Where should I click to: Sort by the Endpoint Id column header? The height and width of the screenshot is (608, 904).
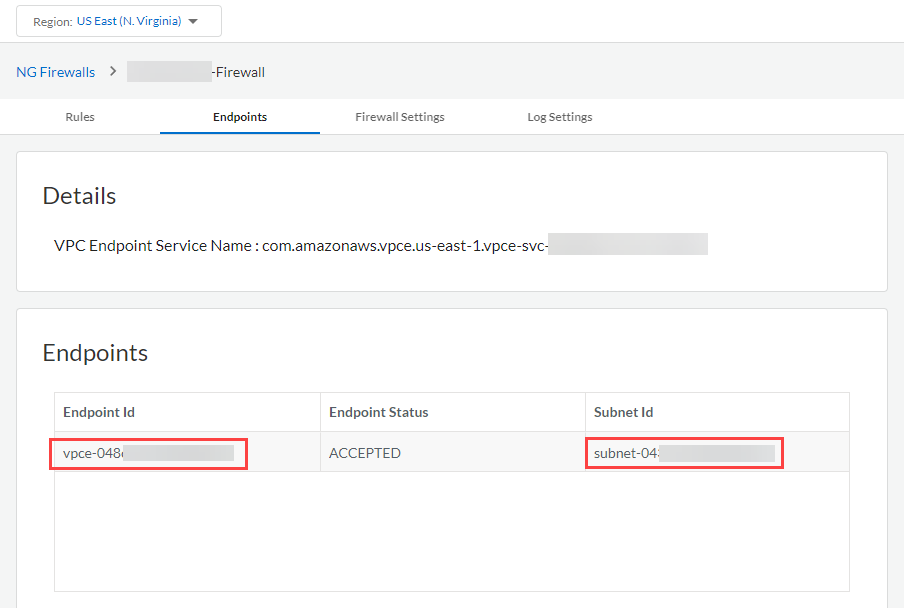[99, 412]
